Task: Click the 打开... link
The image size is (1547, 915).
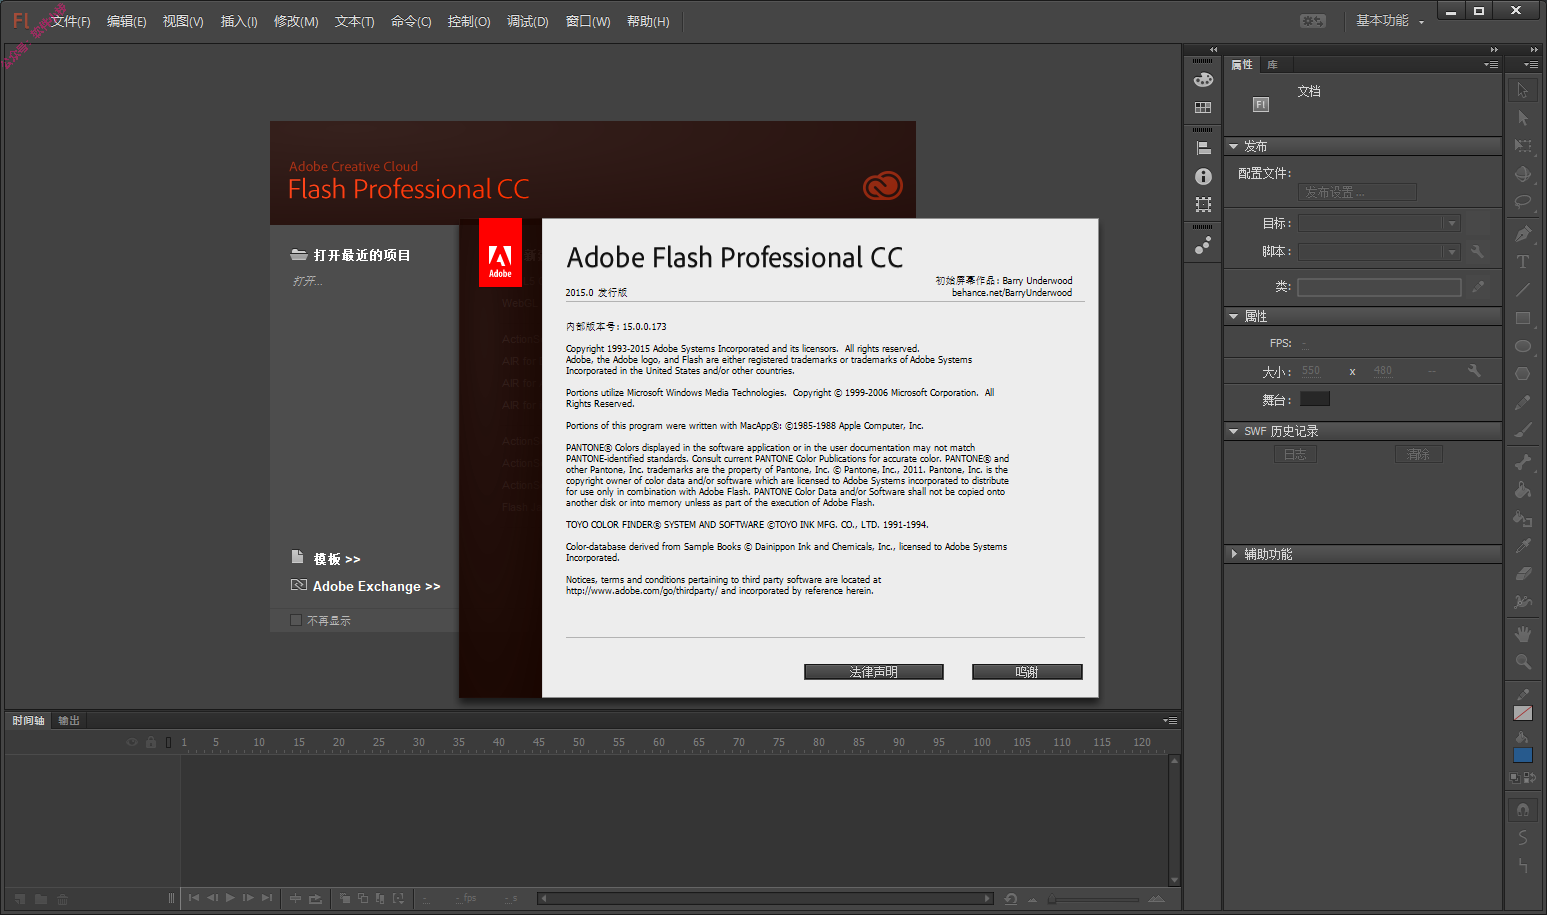Action: (307, 281)
